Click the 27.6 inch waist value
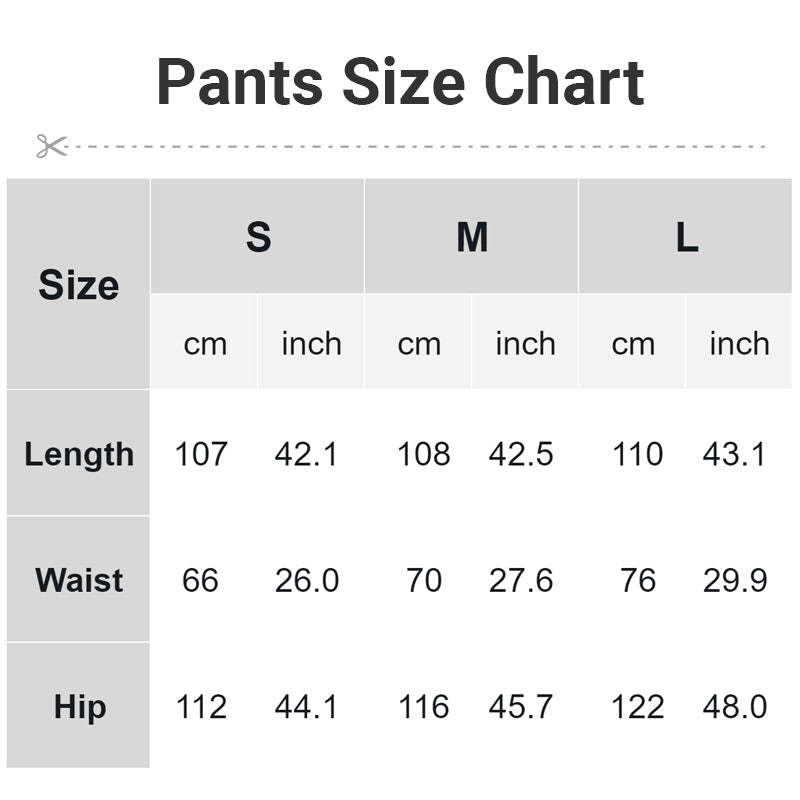 [x=521, y=580]
